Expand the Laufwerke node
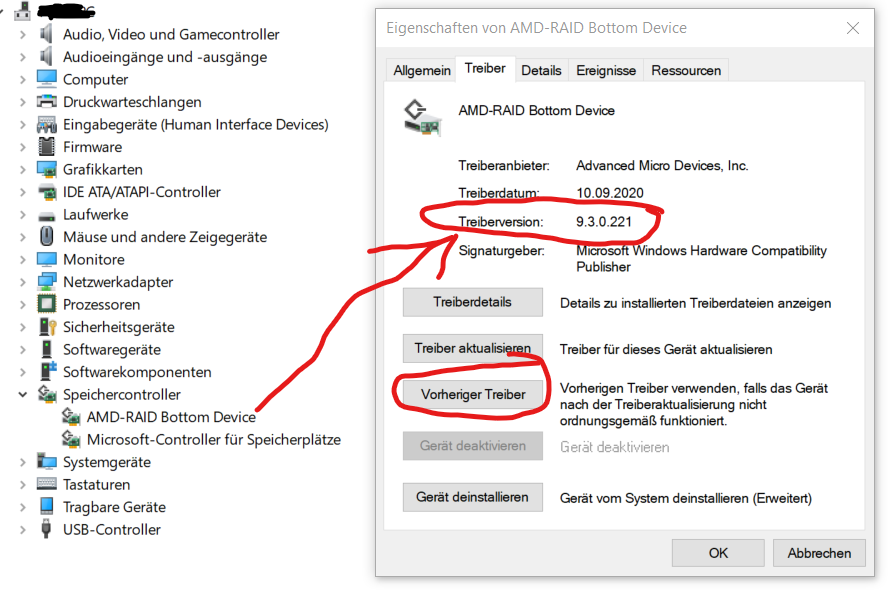Viewport: 895px width, 612px height. point(22,215)
